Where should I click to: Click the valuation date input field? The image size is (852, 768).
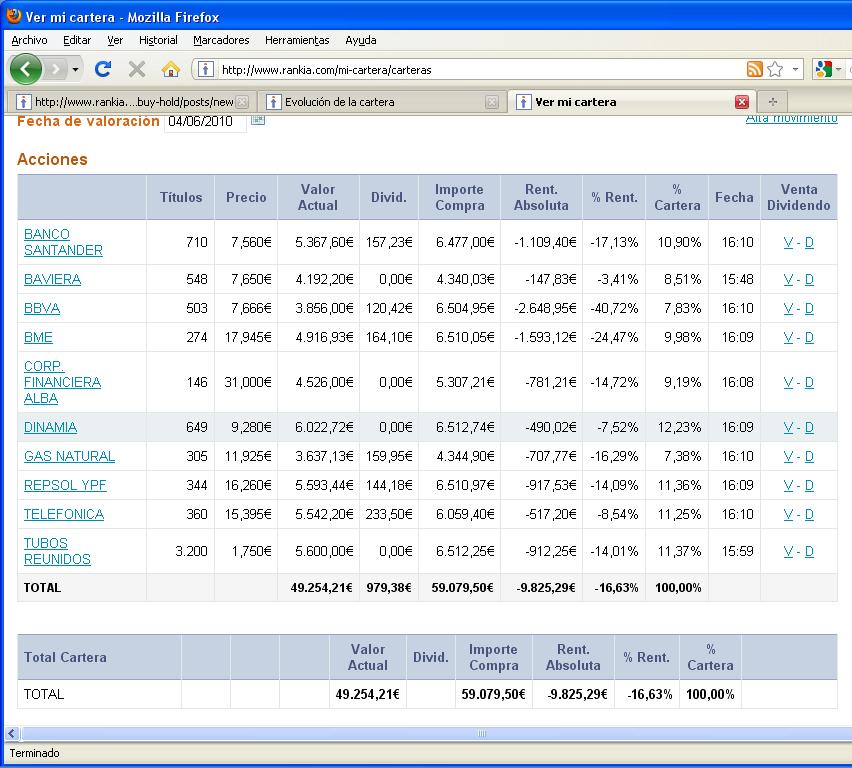pos(205,122)
